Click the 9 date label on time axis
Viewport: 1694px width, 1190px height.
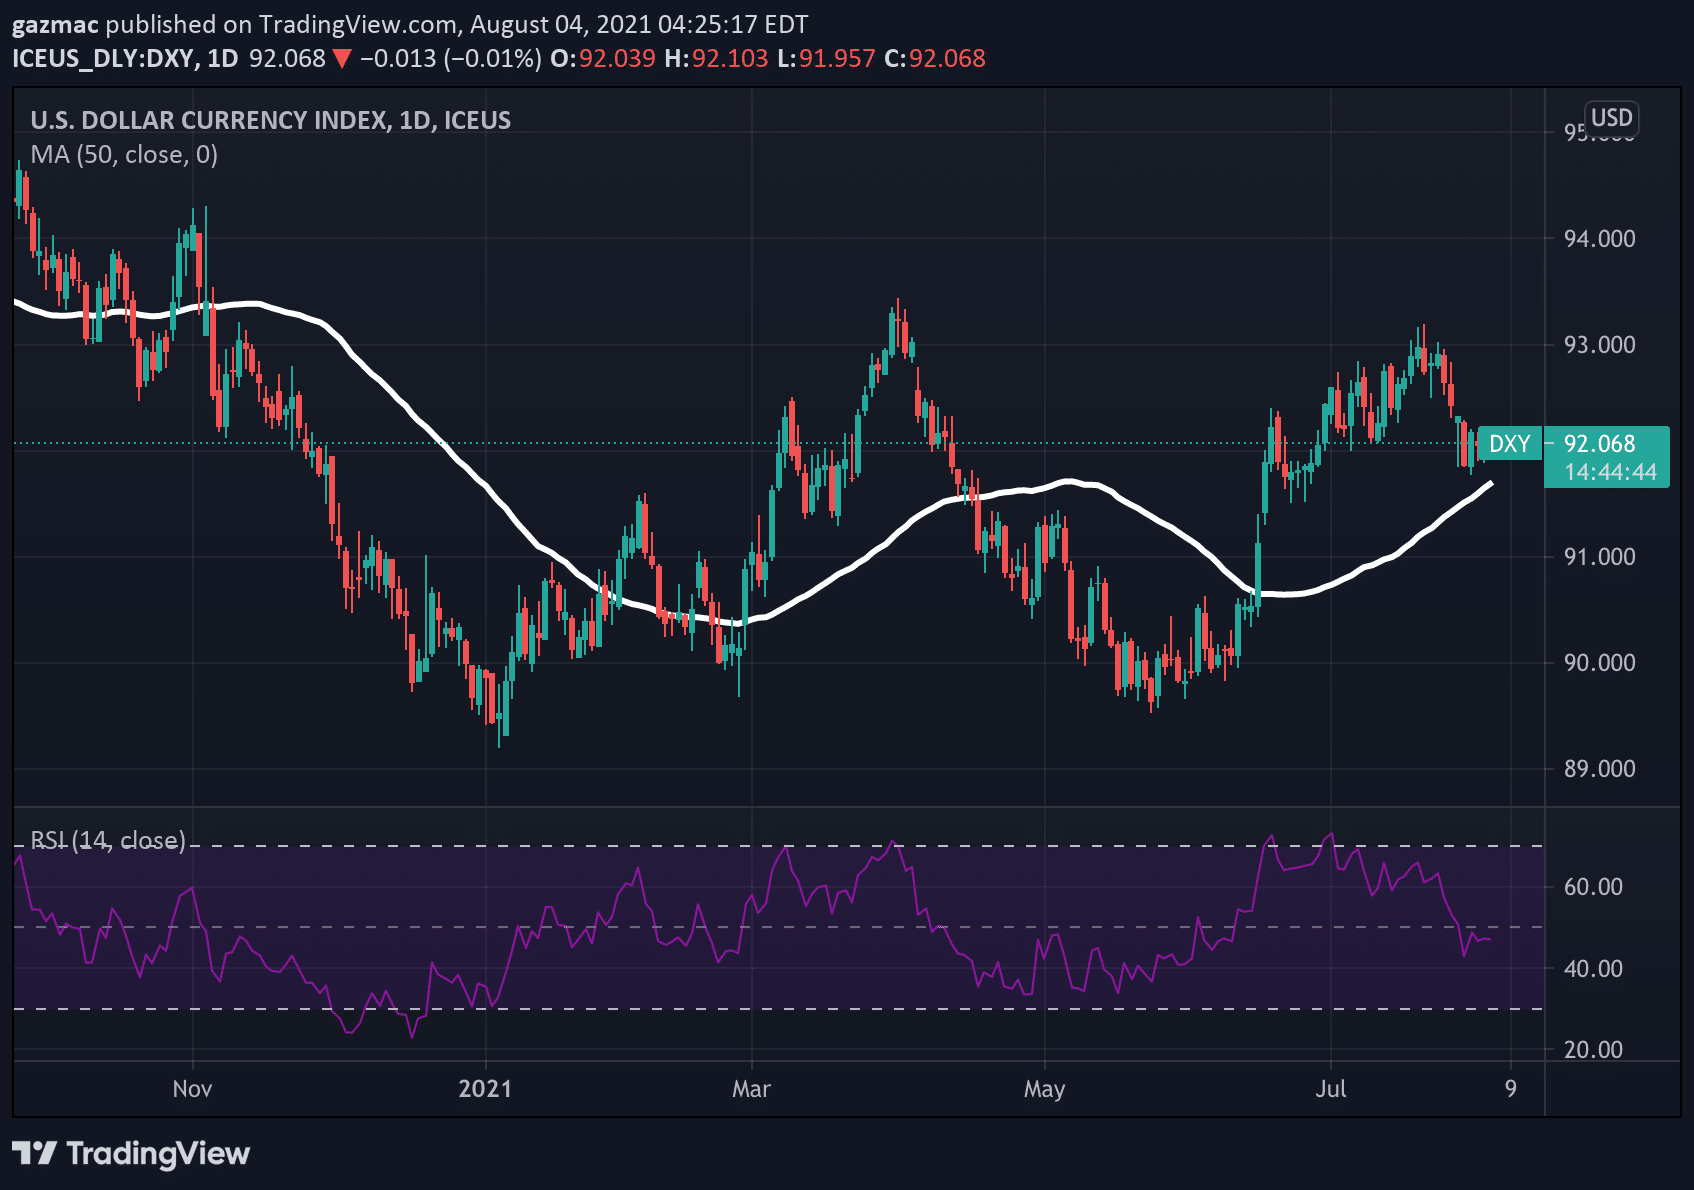pyautogui.click(x=1510, y=1088)
